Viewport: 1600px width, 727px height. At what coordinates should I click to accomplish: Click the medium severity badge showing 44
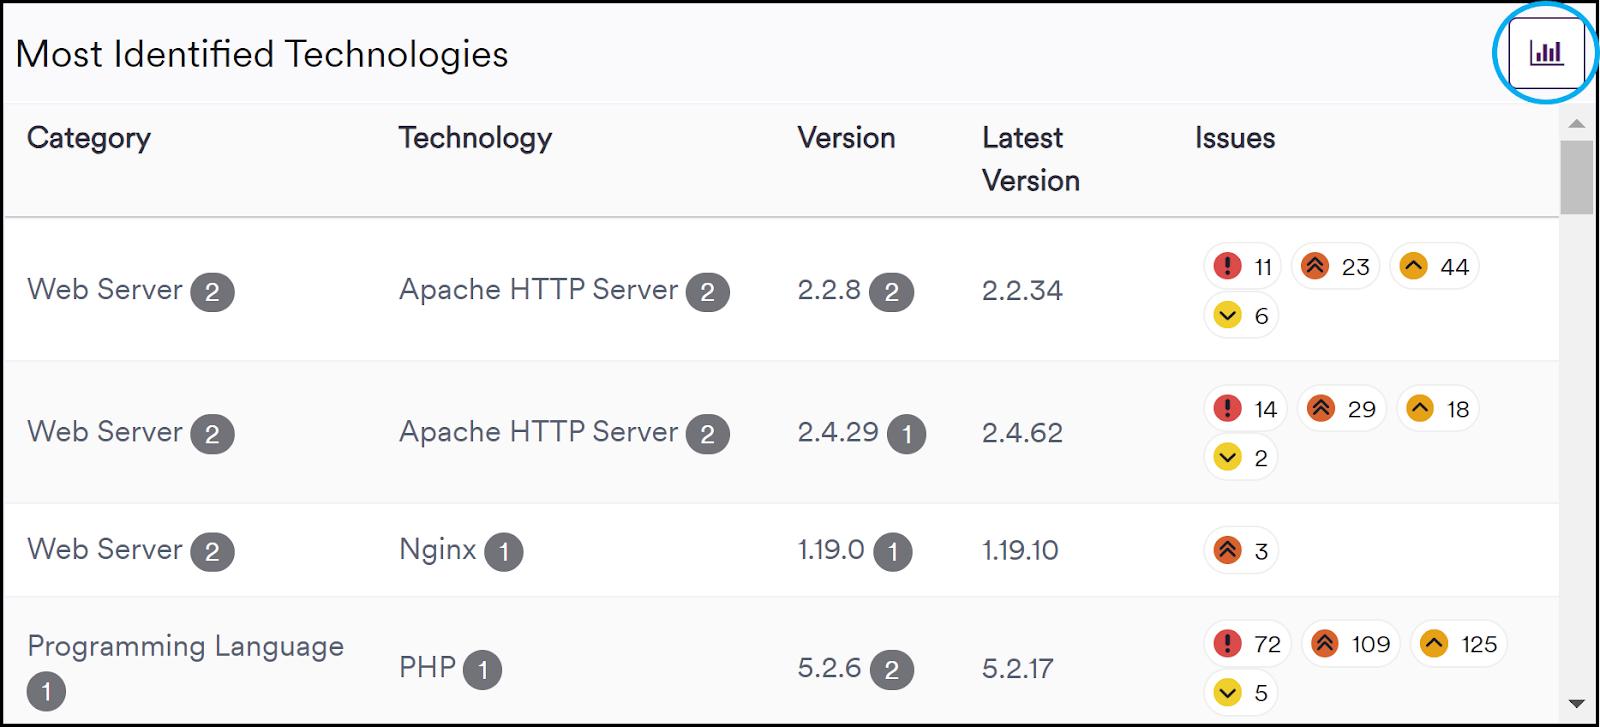[1434, 266]
